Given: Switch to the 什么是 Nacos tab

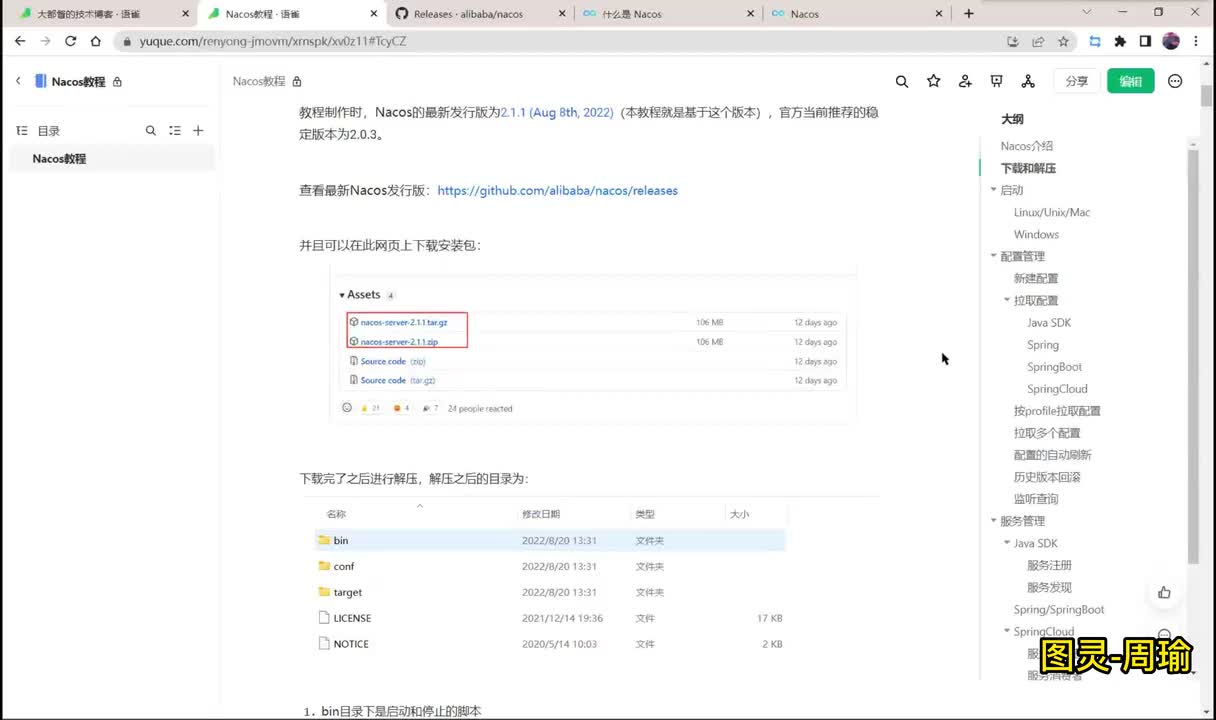Looking at the screenshot, I should (668, 14).
